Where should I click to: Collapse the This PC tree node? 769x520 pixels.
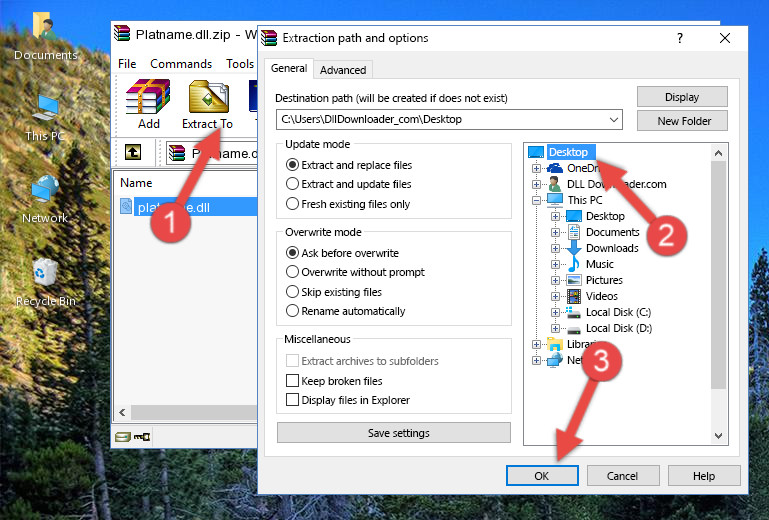point(536,200)
